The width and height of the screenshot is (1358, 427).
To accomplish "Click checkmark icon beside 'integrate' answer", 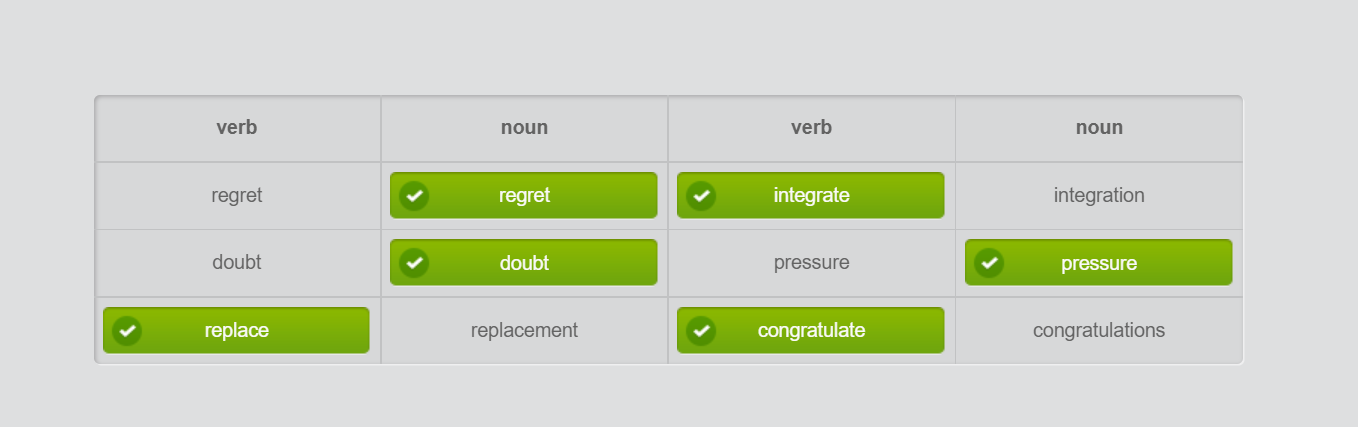I will 701,196.
